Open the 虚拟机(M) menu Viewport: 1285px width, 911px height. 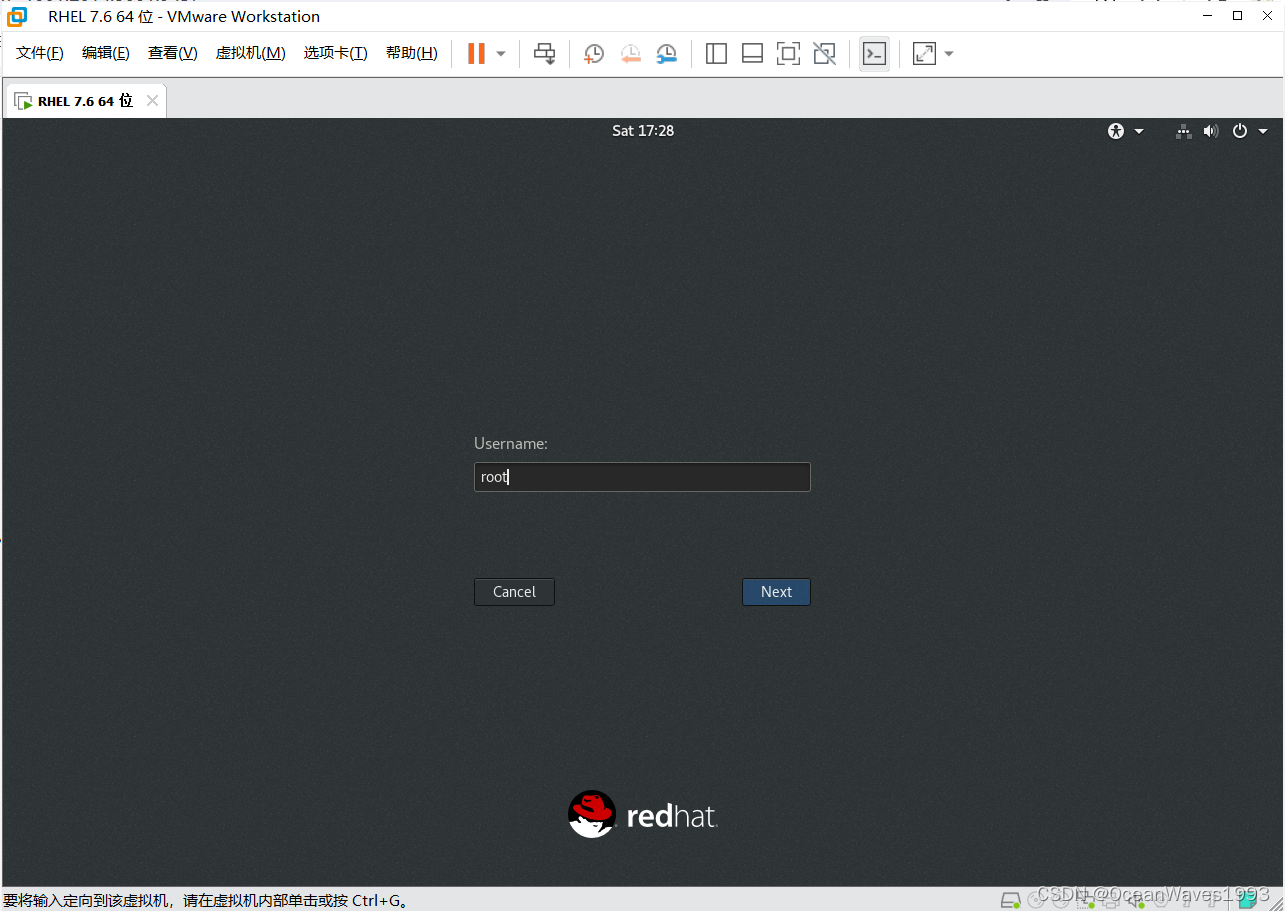[x=251, y=53]
